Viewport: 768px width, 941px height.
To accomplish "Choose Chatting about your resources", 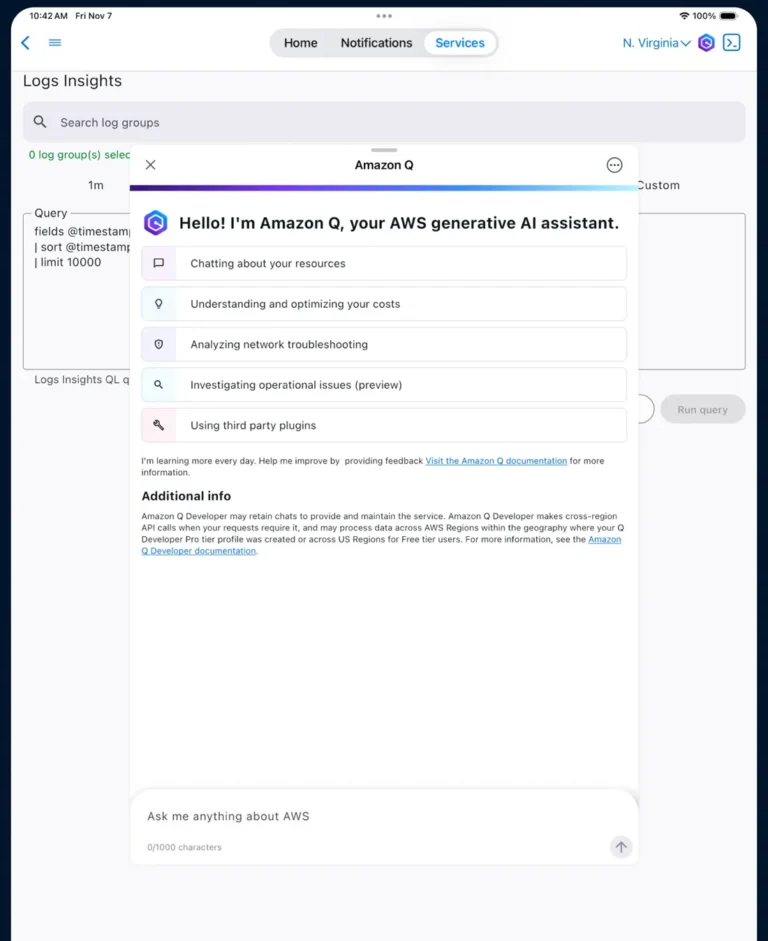I will 384,263.
